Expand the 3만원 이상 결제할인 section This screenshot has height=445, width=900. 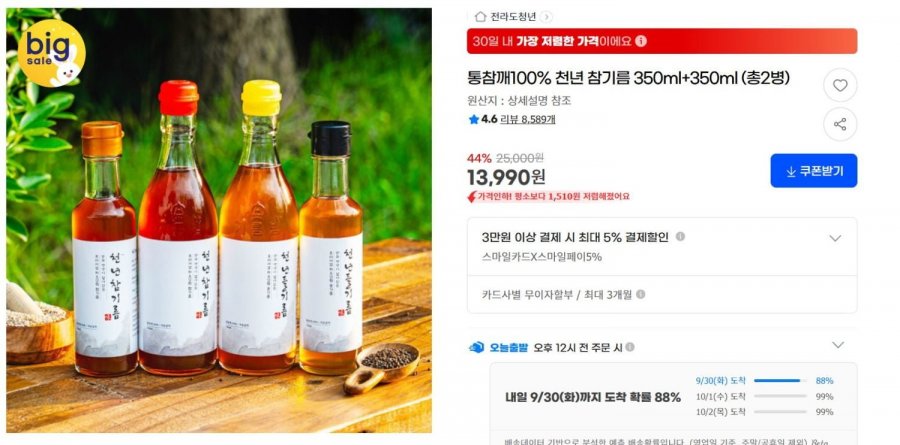[835, 238]
